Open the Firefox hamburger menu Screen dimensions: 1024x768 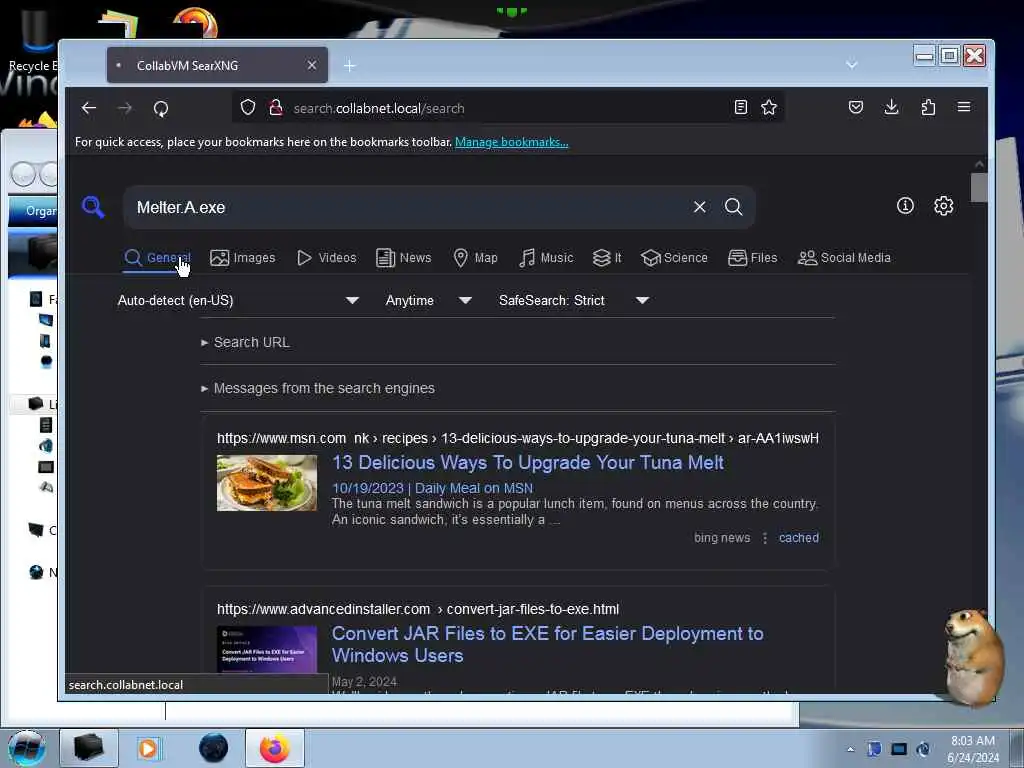point(964,107)
